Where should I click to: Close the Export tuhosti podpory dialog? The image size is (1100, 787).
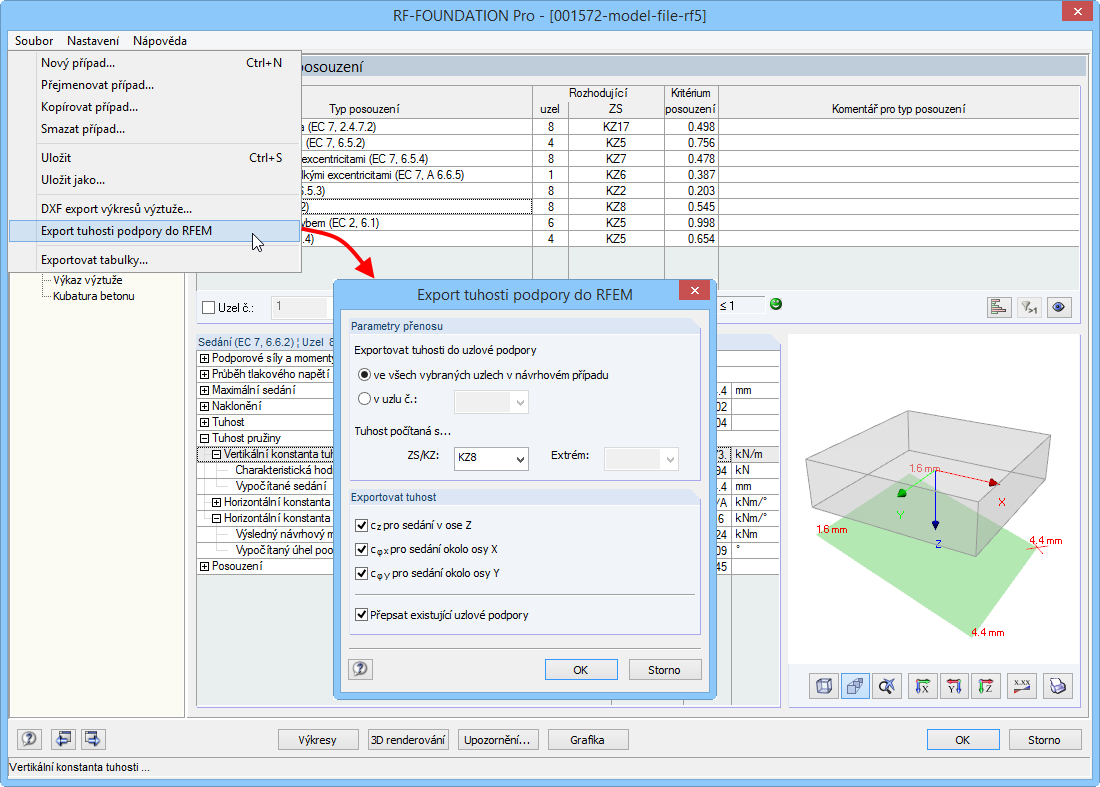(x=695, y=290)
